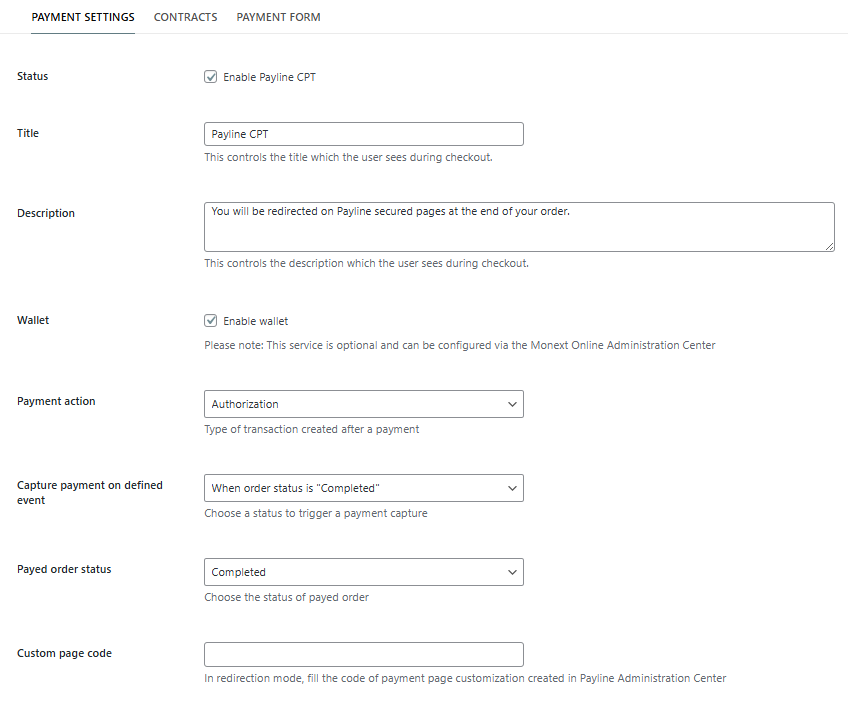
Task: Focus the Custom page code field
Action: point(363,654)
